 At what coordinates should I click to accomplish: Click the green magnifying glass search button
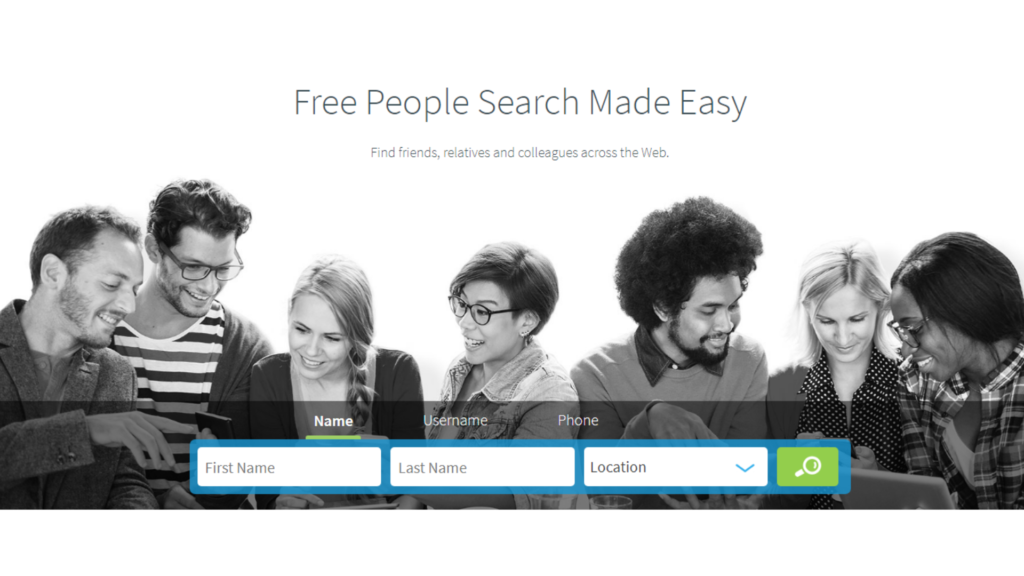point(807,466)
